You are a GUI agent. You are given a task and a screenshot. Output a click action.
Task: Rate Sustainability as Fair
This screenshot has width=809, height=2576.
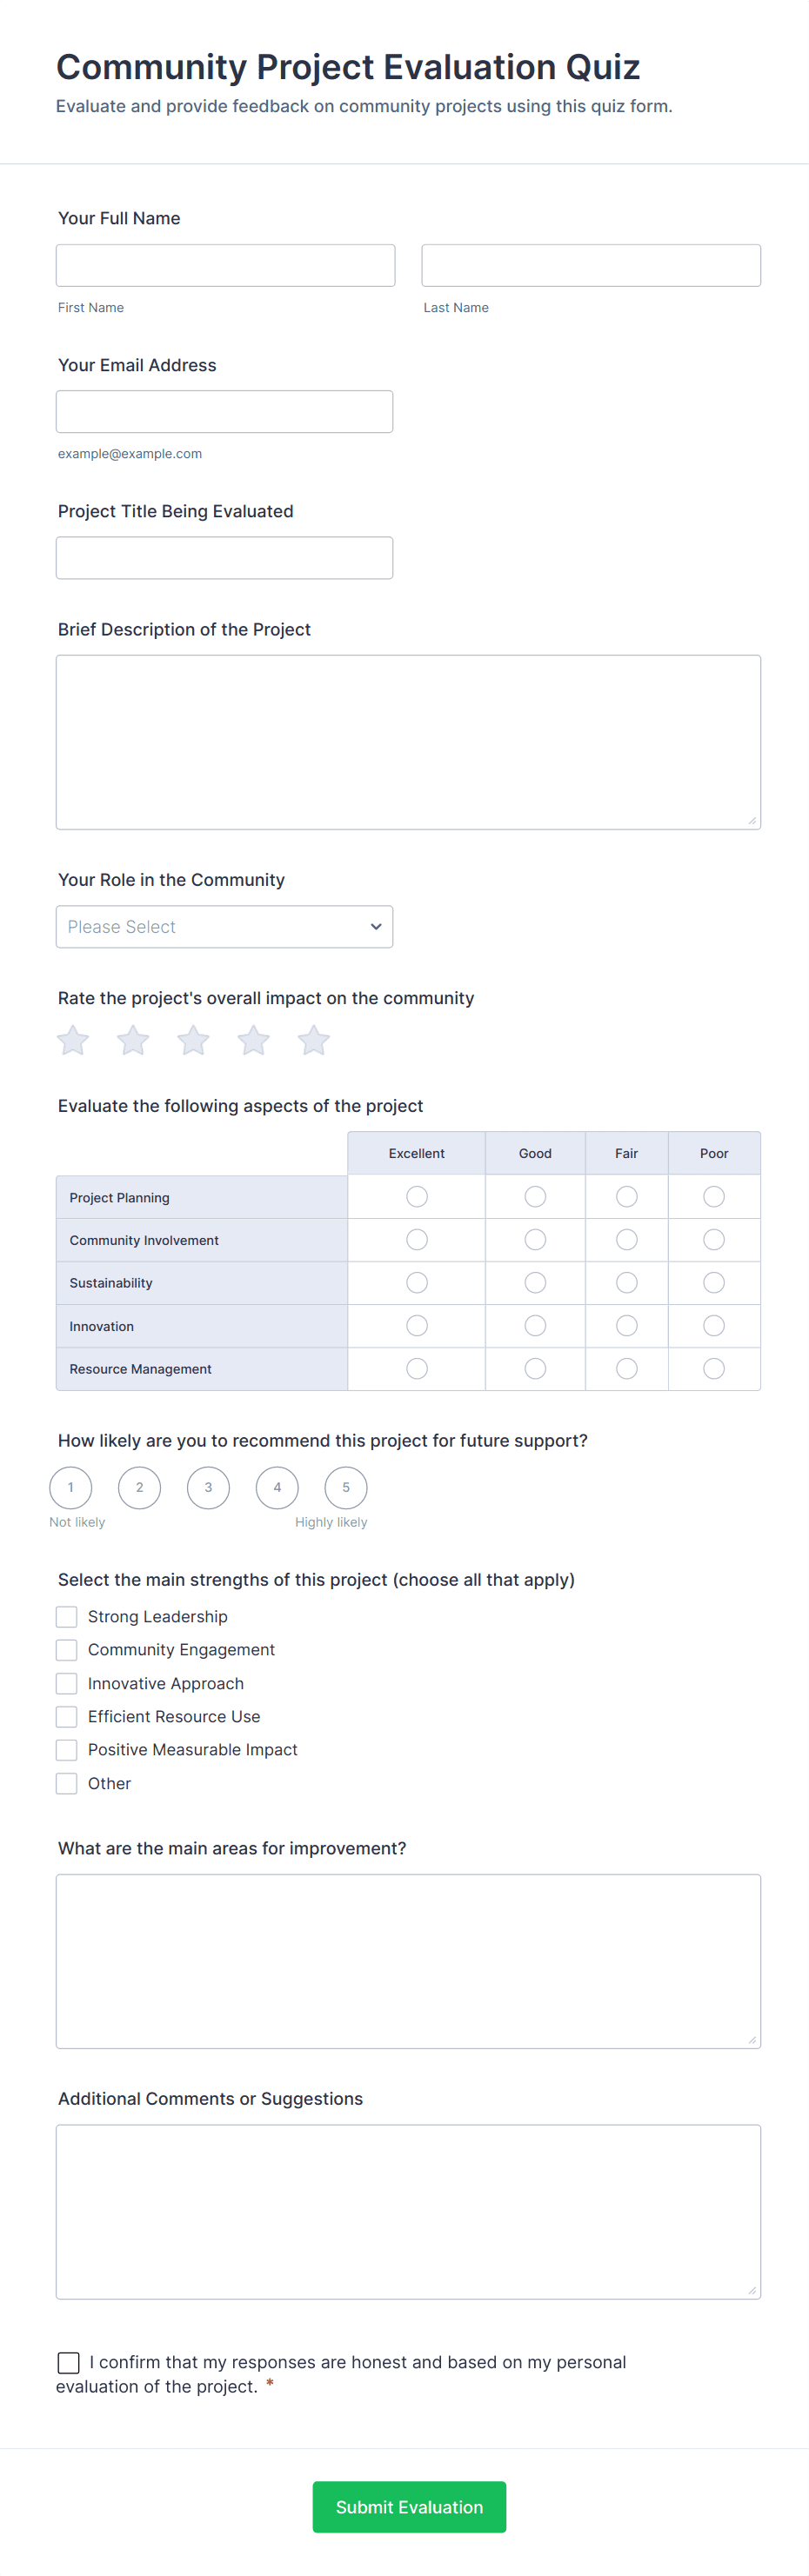coord(627,1283)
